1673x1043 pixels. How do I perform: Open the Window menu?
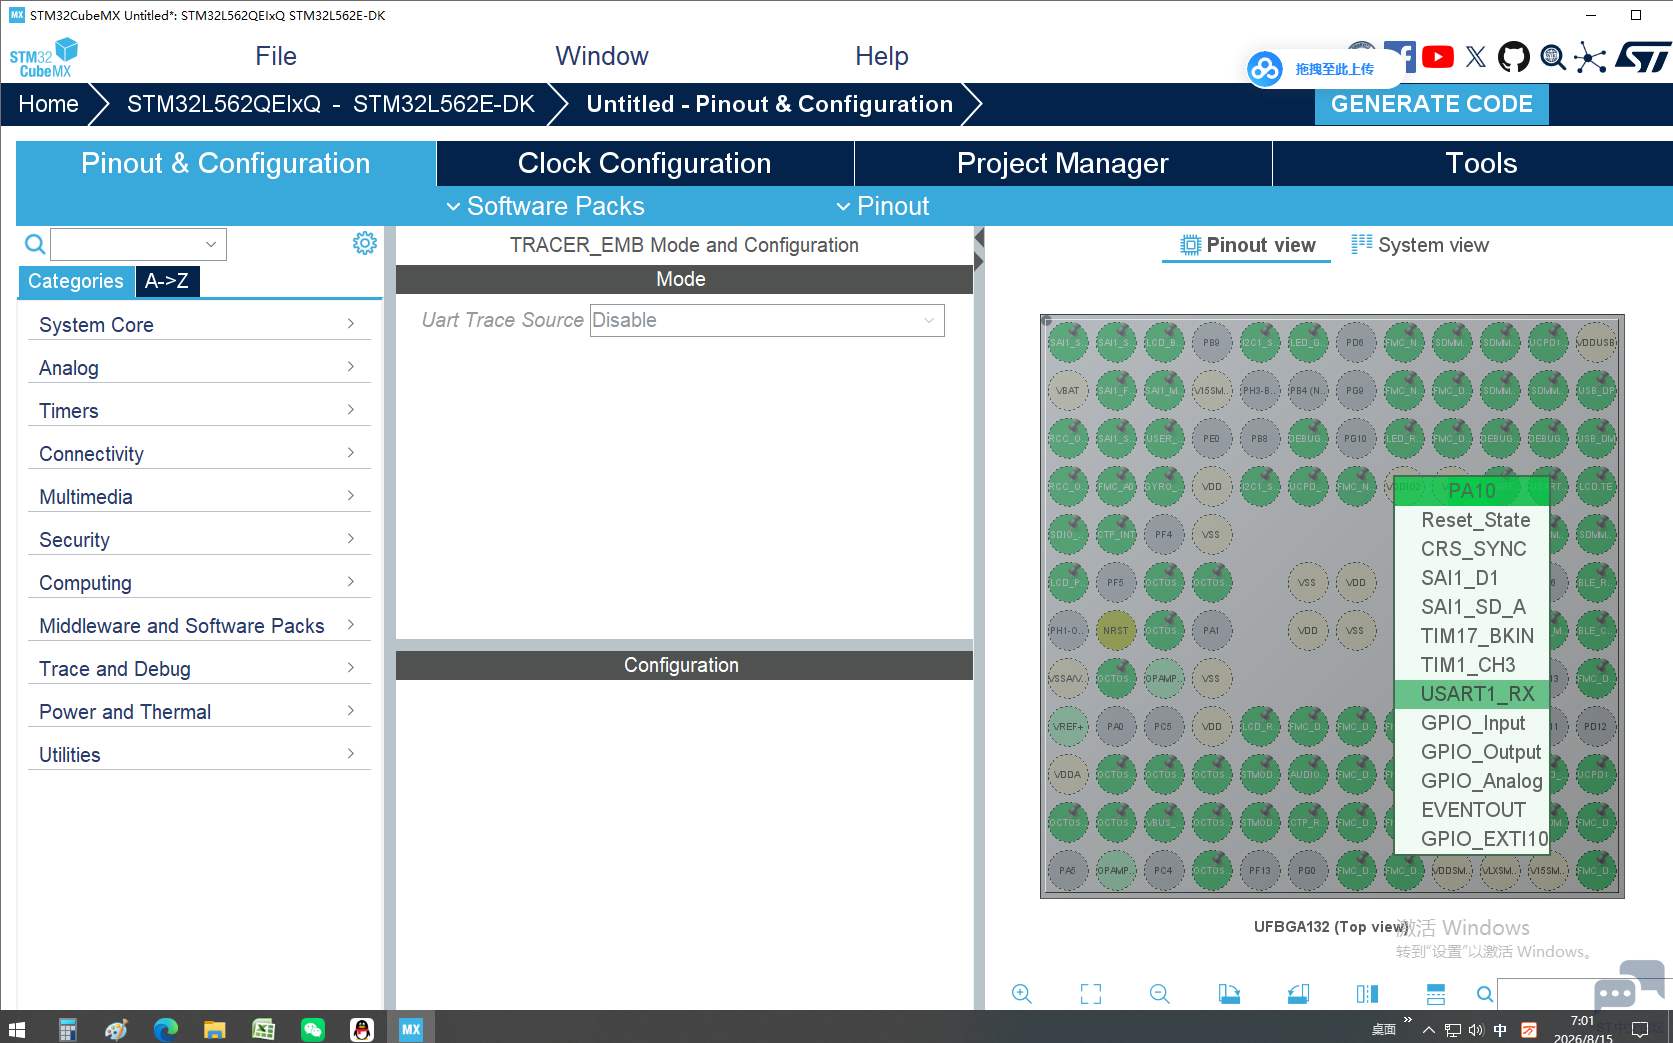(602, 56)
